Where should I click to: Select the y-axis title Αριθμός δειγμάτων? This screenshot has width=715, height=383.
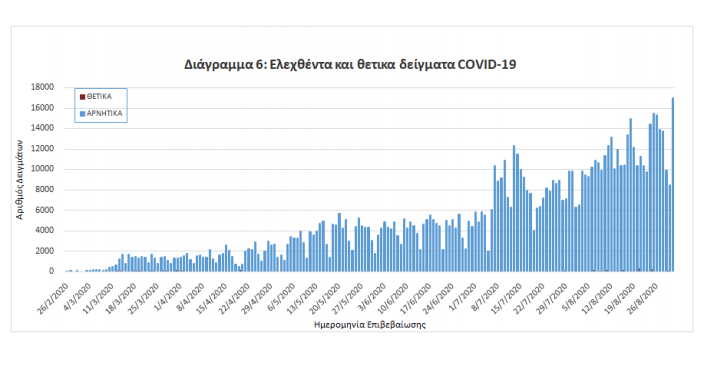[20, 179]
